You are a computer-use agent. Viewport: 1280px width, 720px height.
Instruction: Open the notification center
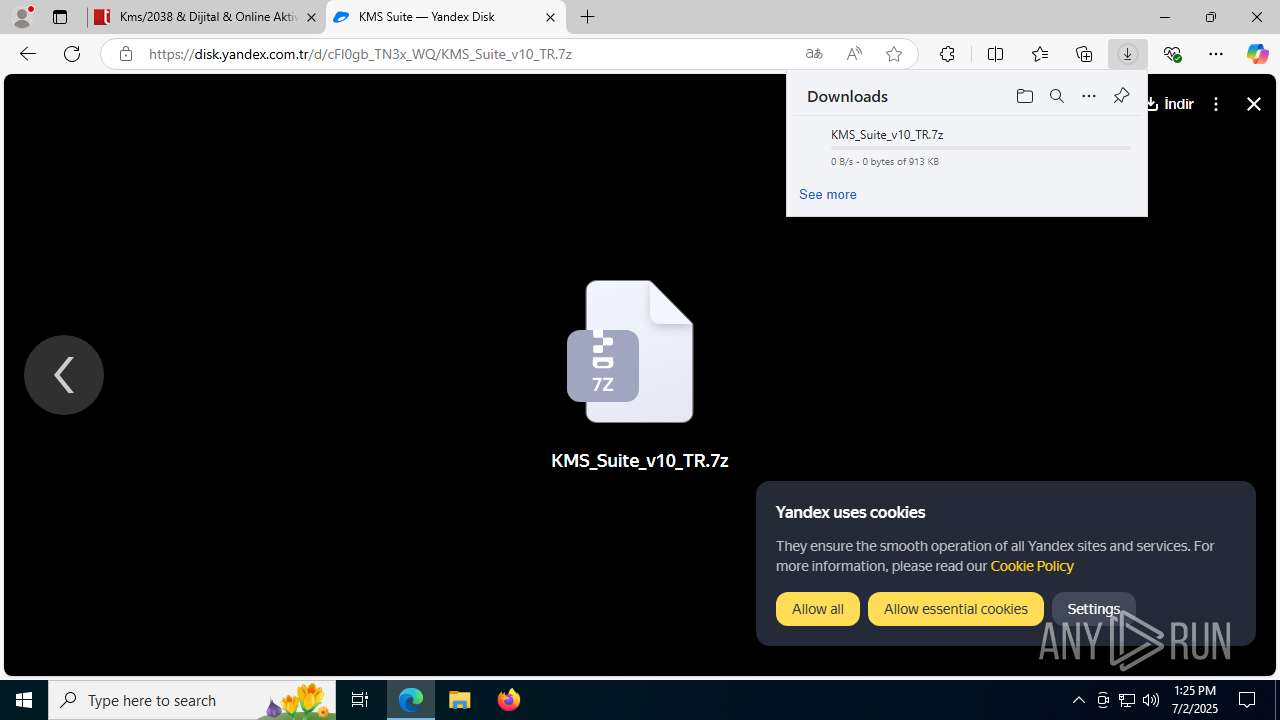pyautogui.click(x=1248, y=700)
